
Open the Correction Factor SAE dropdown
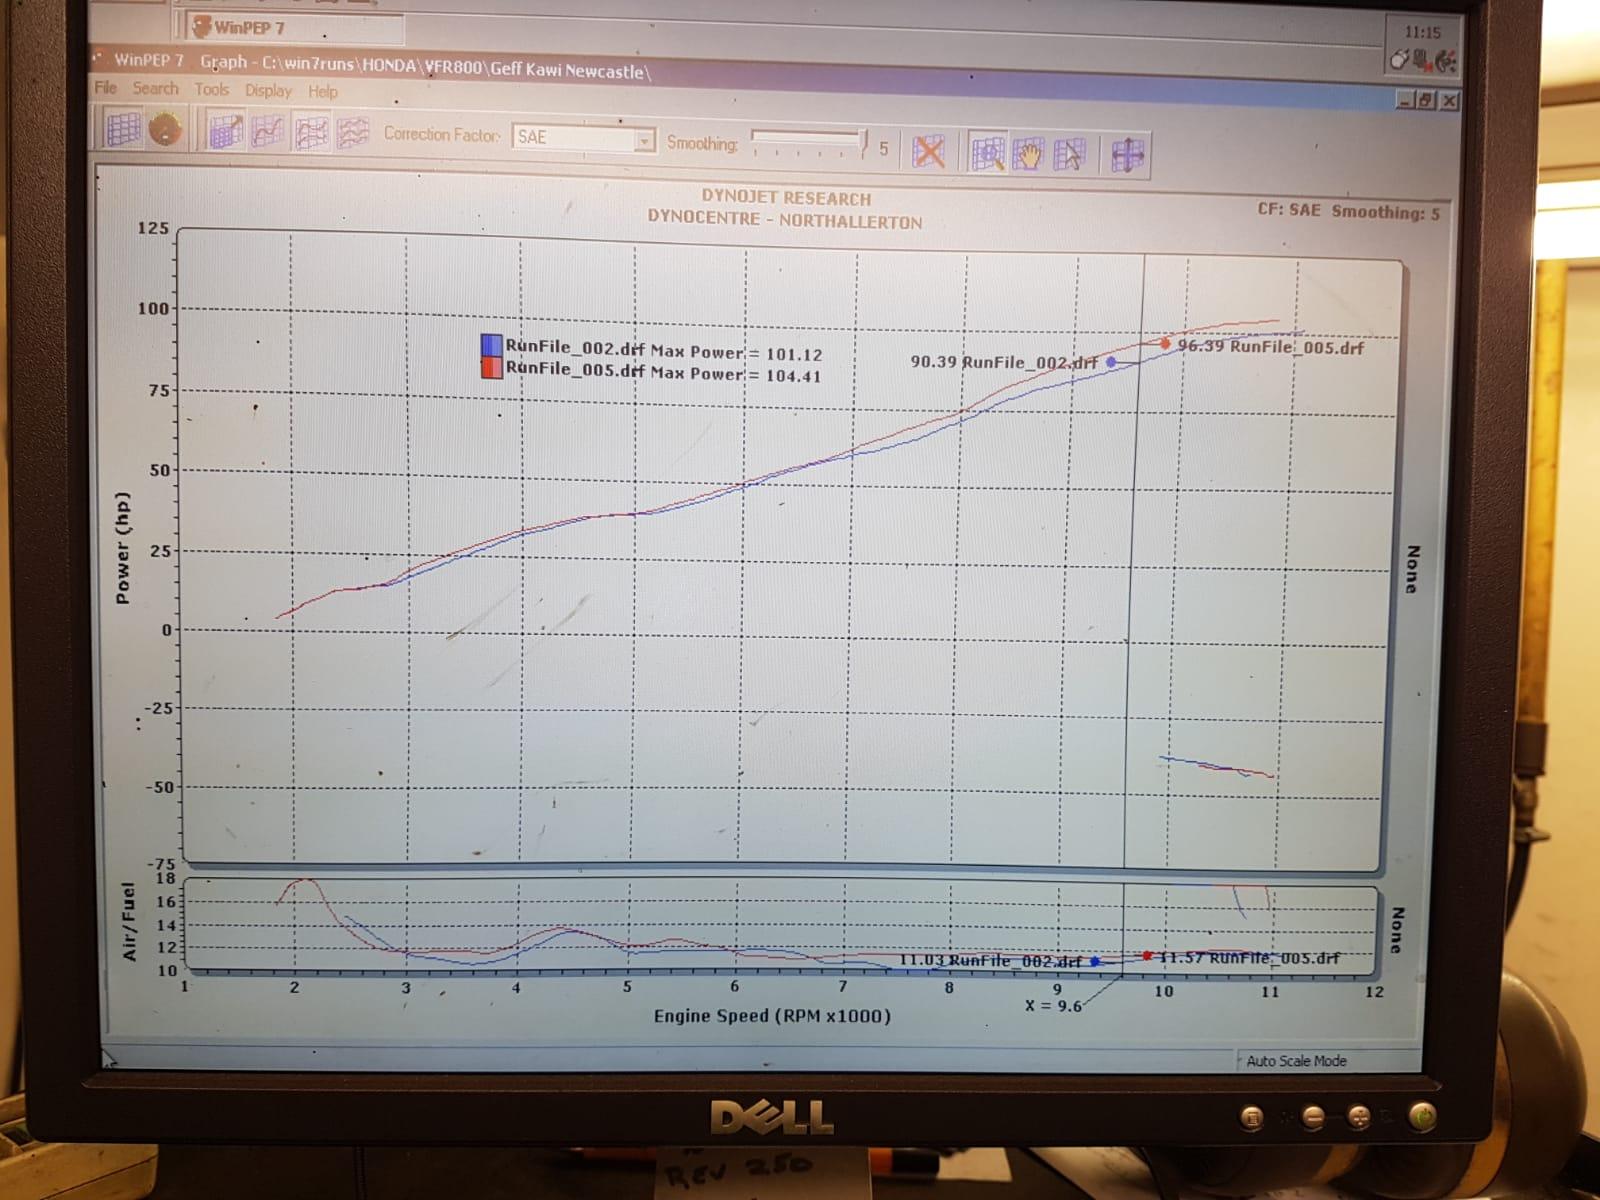click(x=583, y=138)
